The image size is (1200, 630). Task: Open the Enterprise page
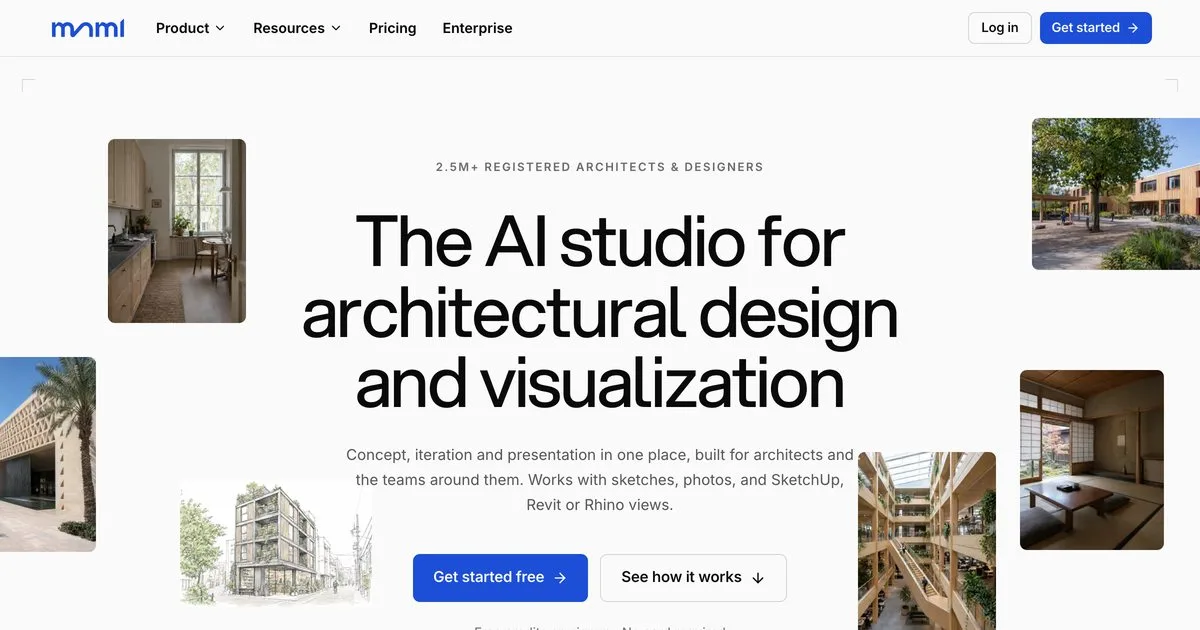point(477,28)
